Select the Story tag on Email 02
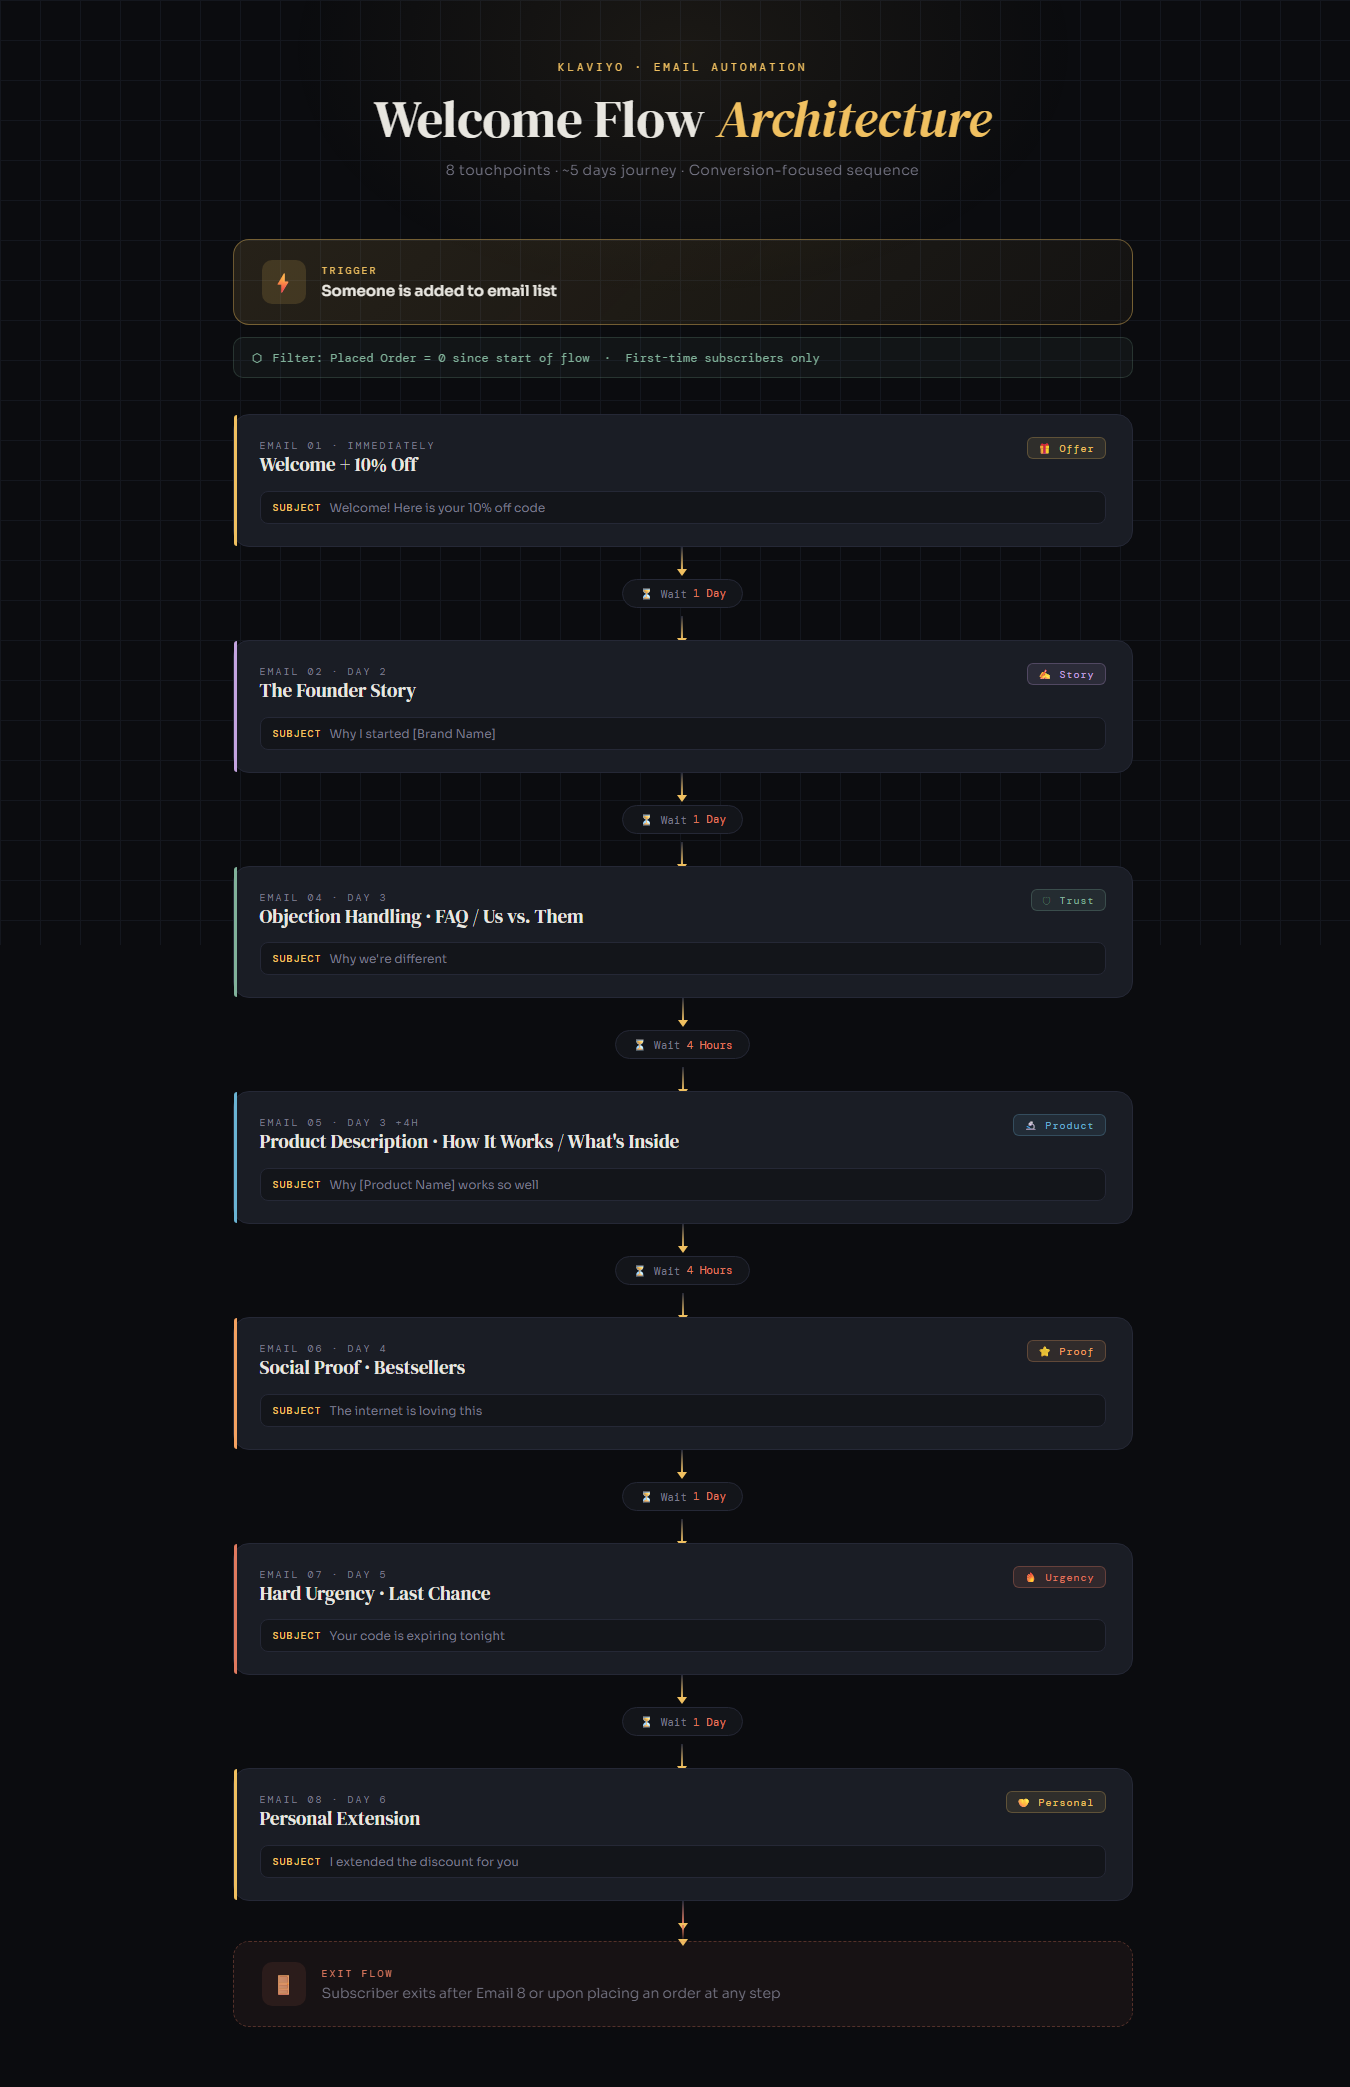 [x=1066, y=674]
